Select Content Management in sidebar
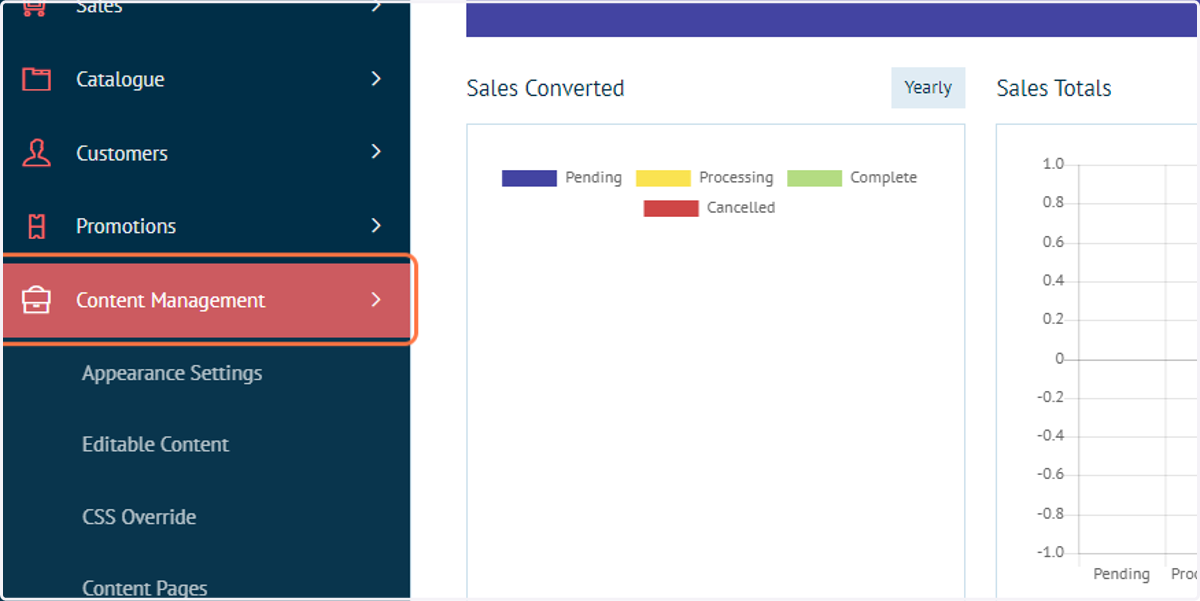The height and width of the screenshot is (601, 1200). [207, 300]
